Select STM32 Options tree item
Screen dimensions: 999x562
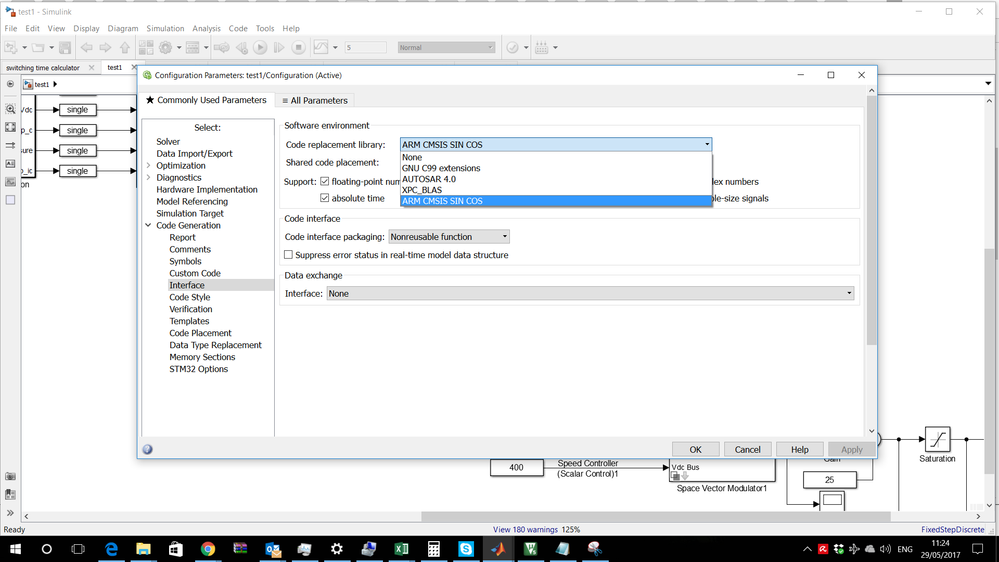[198, 369]
